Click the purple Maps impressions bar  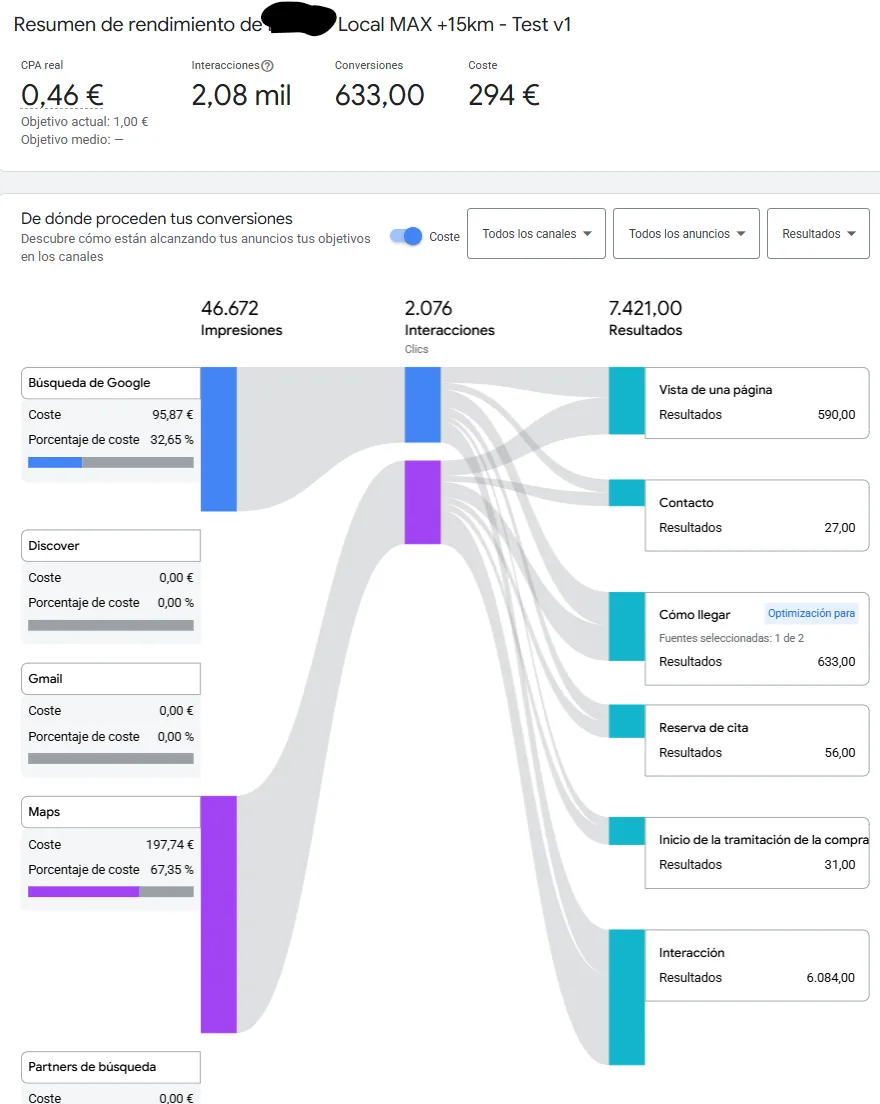(219, 915)
